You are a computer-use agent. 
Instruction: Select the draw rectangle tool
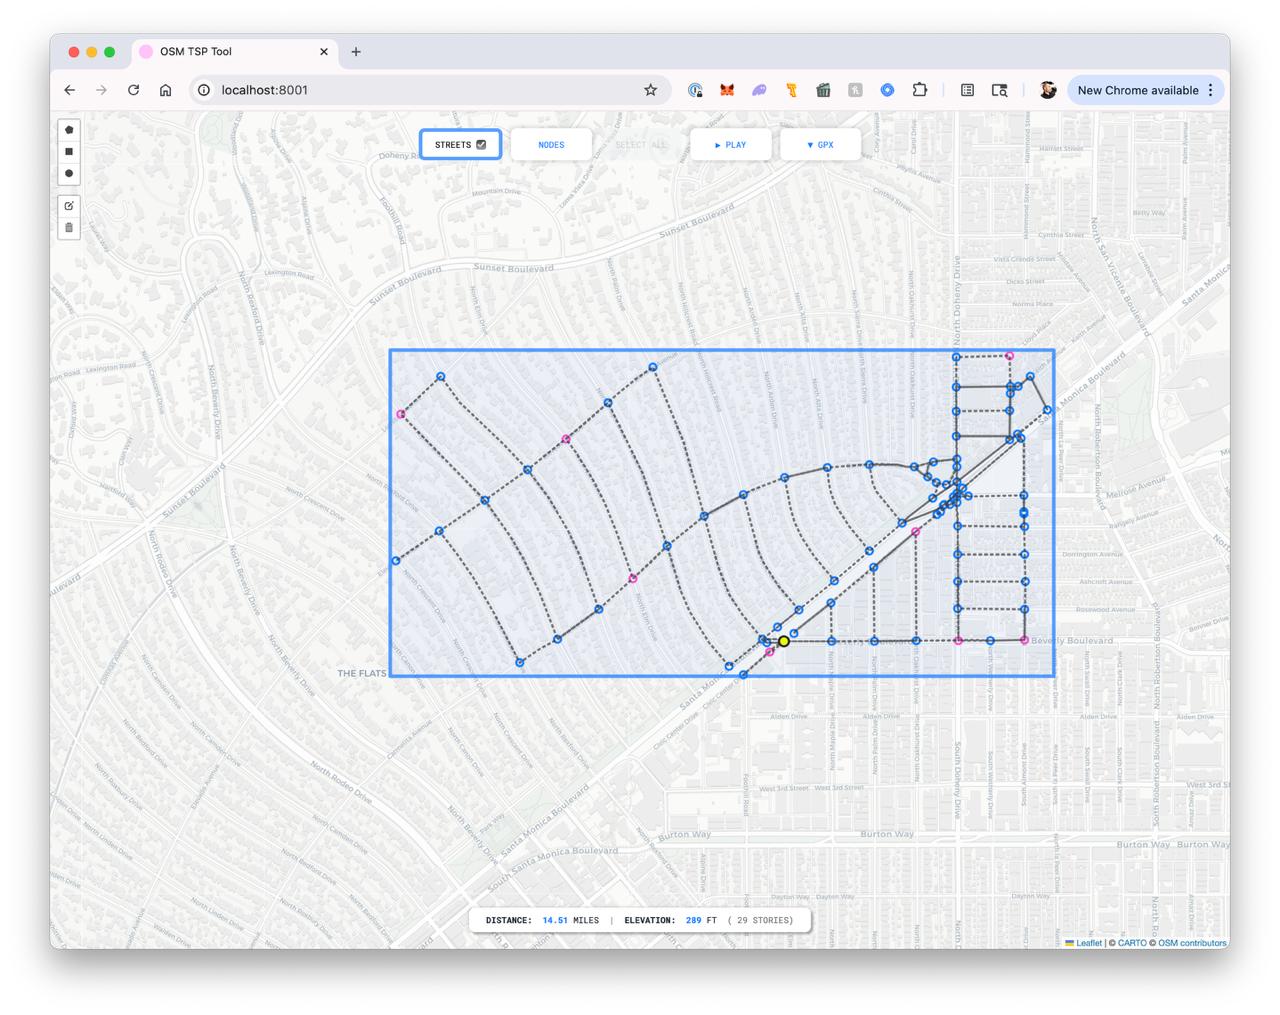[x=69, y=151]
